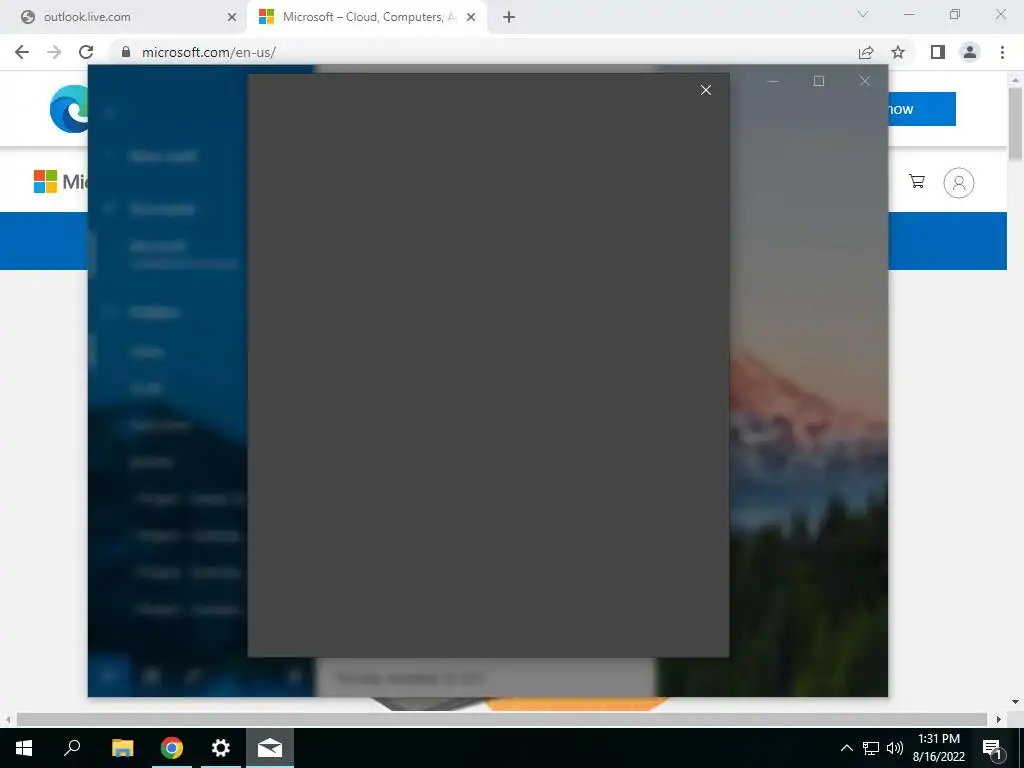Switch to Chrome from the taskbar

click(x=172, y=748)
